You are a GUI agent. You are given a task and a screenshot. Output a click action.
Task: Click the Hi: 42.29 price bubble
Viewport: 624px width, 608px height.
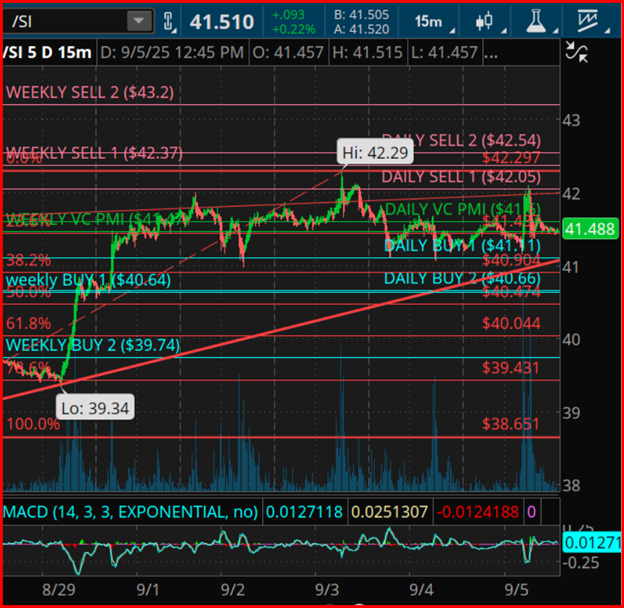(x=375, y=152)
